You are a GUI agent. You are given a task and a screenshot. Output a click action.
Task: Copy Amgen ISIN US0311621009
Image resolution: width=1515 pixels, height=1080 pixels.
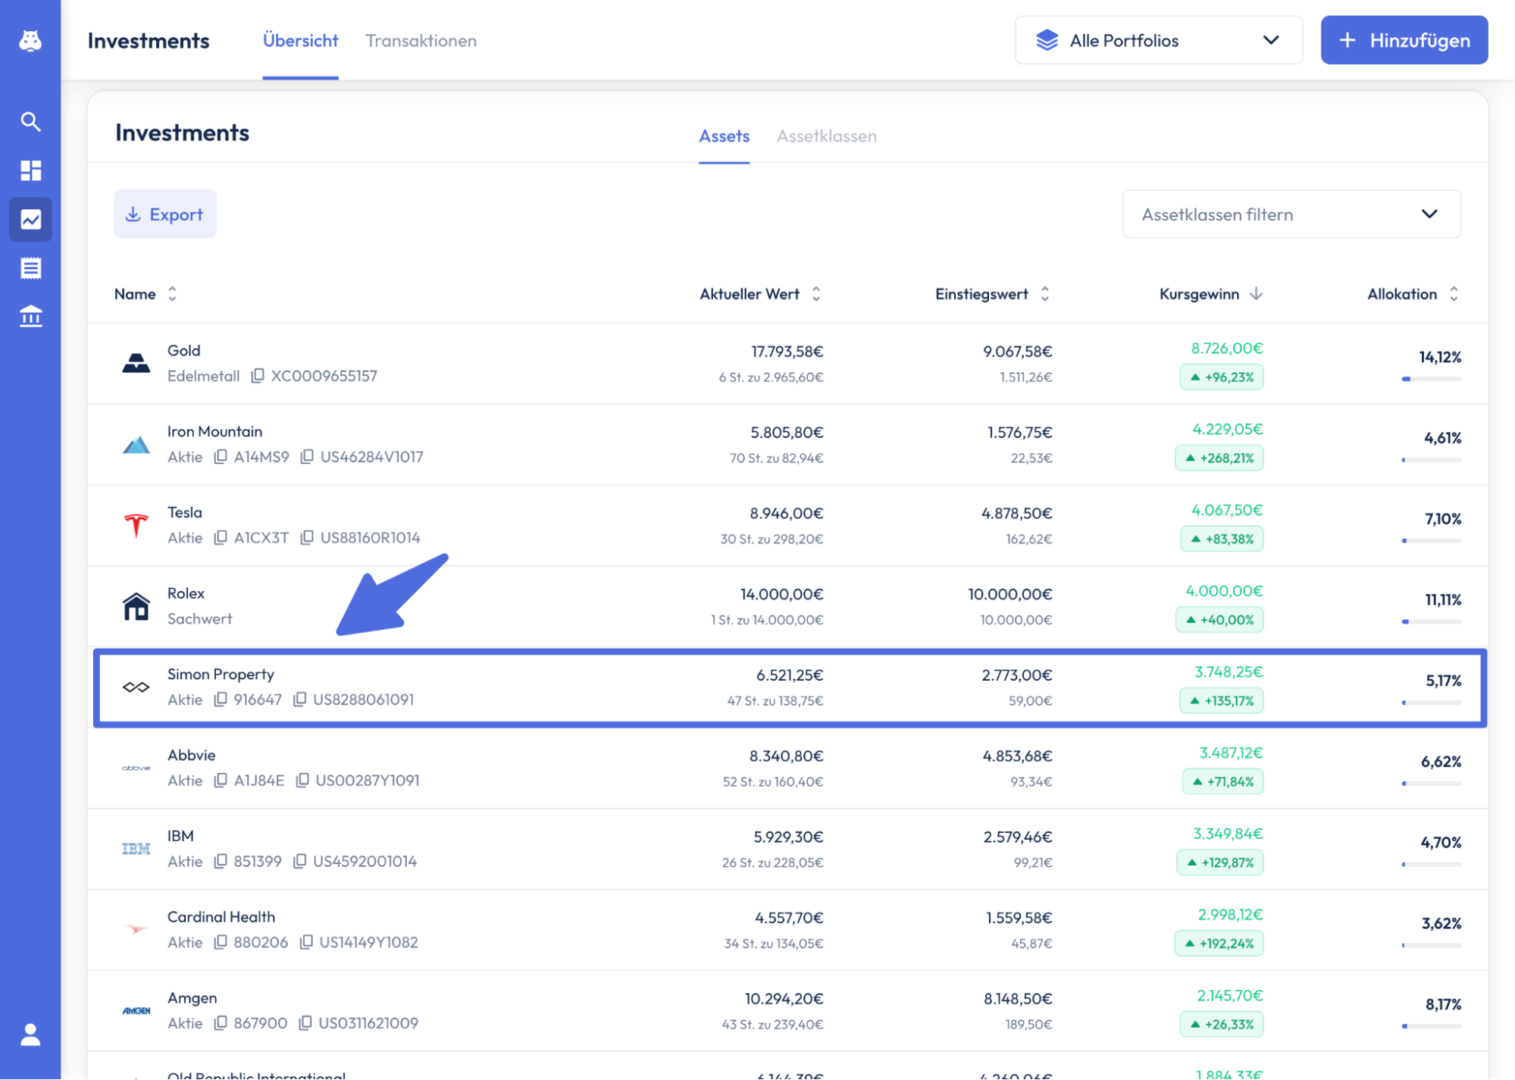(305, 1024)
